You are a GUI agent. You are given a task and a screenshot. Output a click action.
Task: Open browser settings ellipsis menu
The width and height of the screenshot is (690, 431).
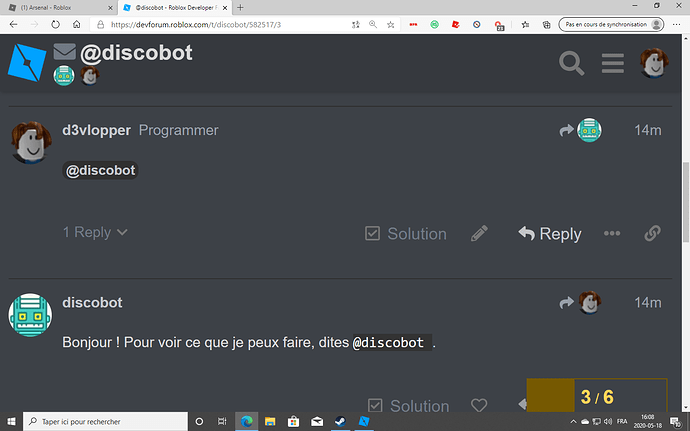(677, 25)
